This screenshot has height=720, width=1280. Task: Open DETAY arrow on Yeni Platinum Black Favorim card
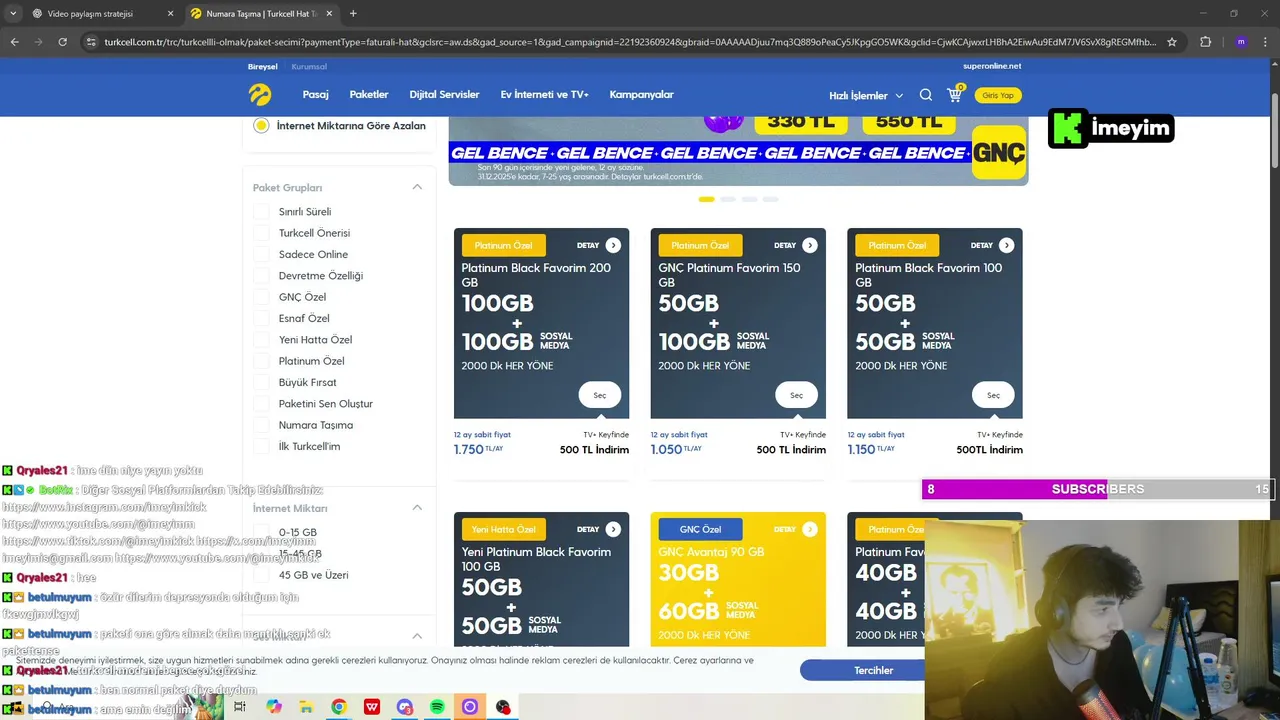[613, 529]
